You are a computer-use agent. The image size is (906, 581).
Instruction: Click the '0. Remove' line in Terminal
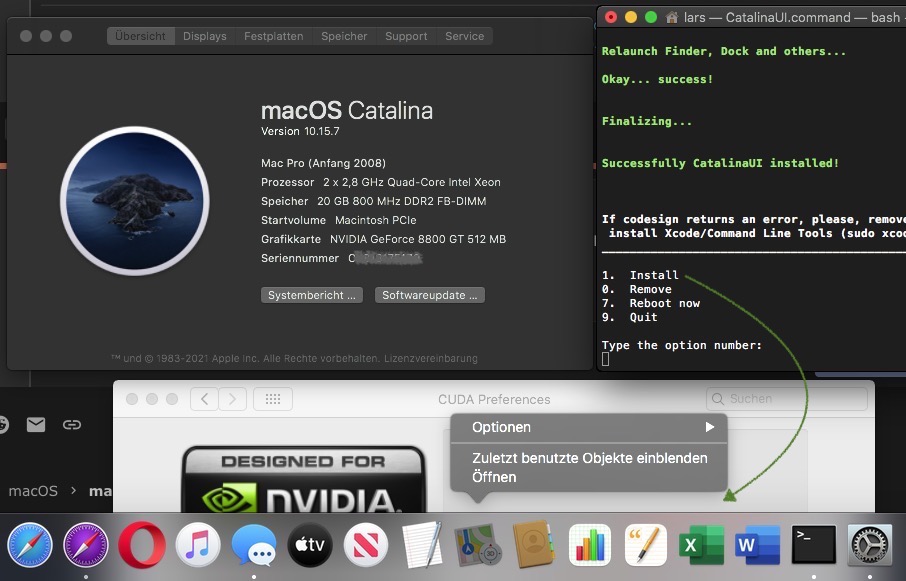[x=637, y=289]
